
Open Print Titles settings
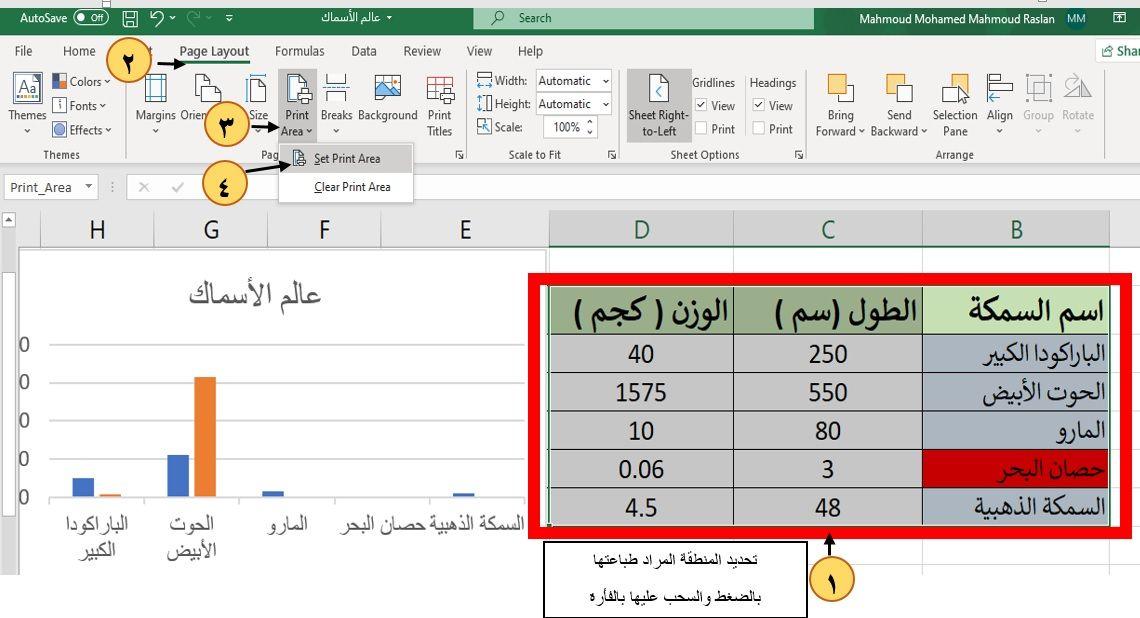[x=440, y=105]
